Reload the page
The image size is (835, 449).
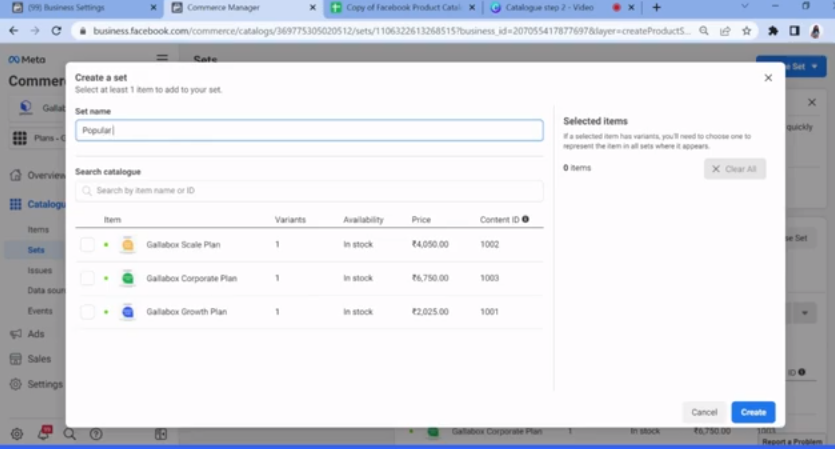point(56,31)
